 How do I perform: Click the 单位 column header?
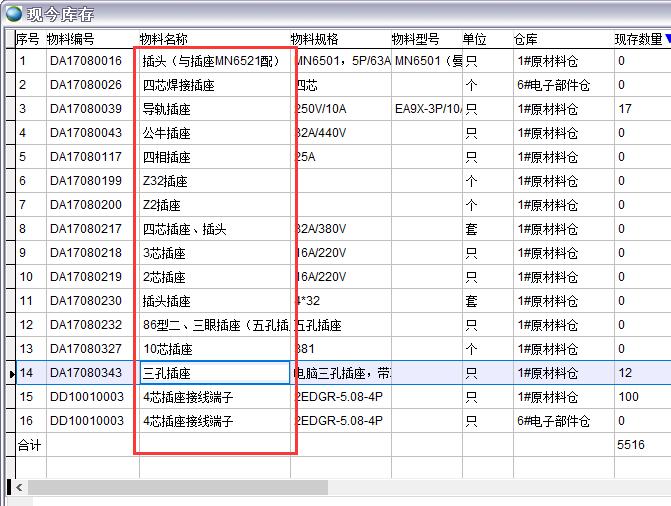coord(475,39)
